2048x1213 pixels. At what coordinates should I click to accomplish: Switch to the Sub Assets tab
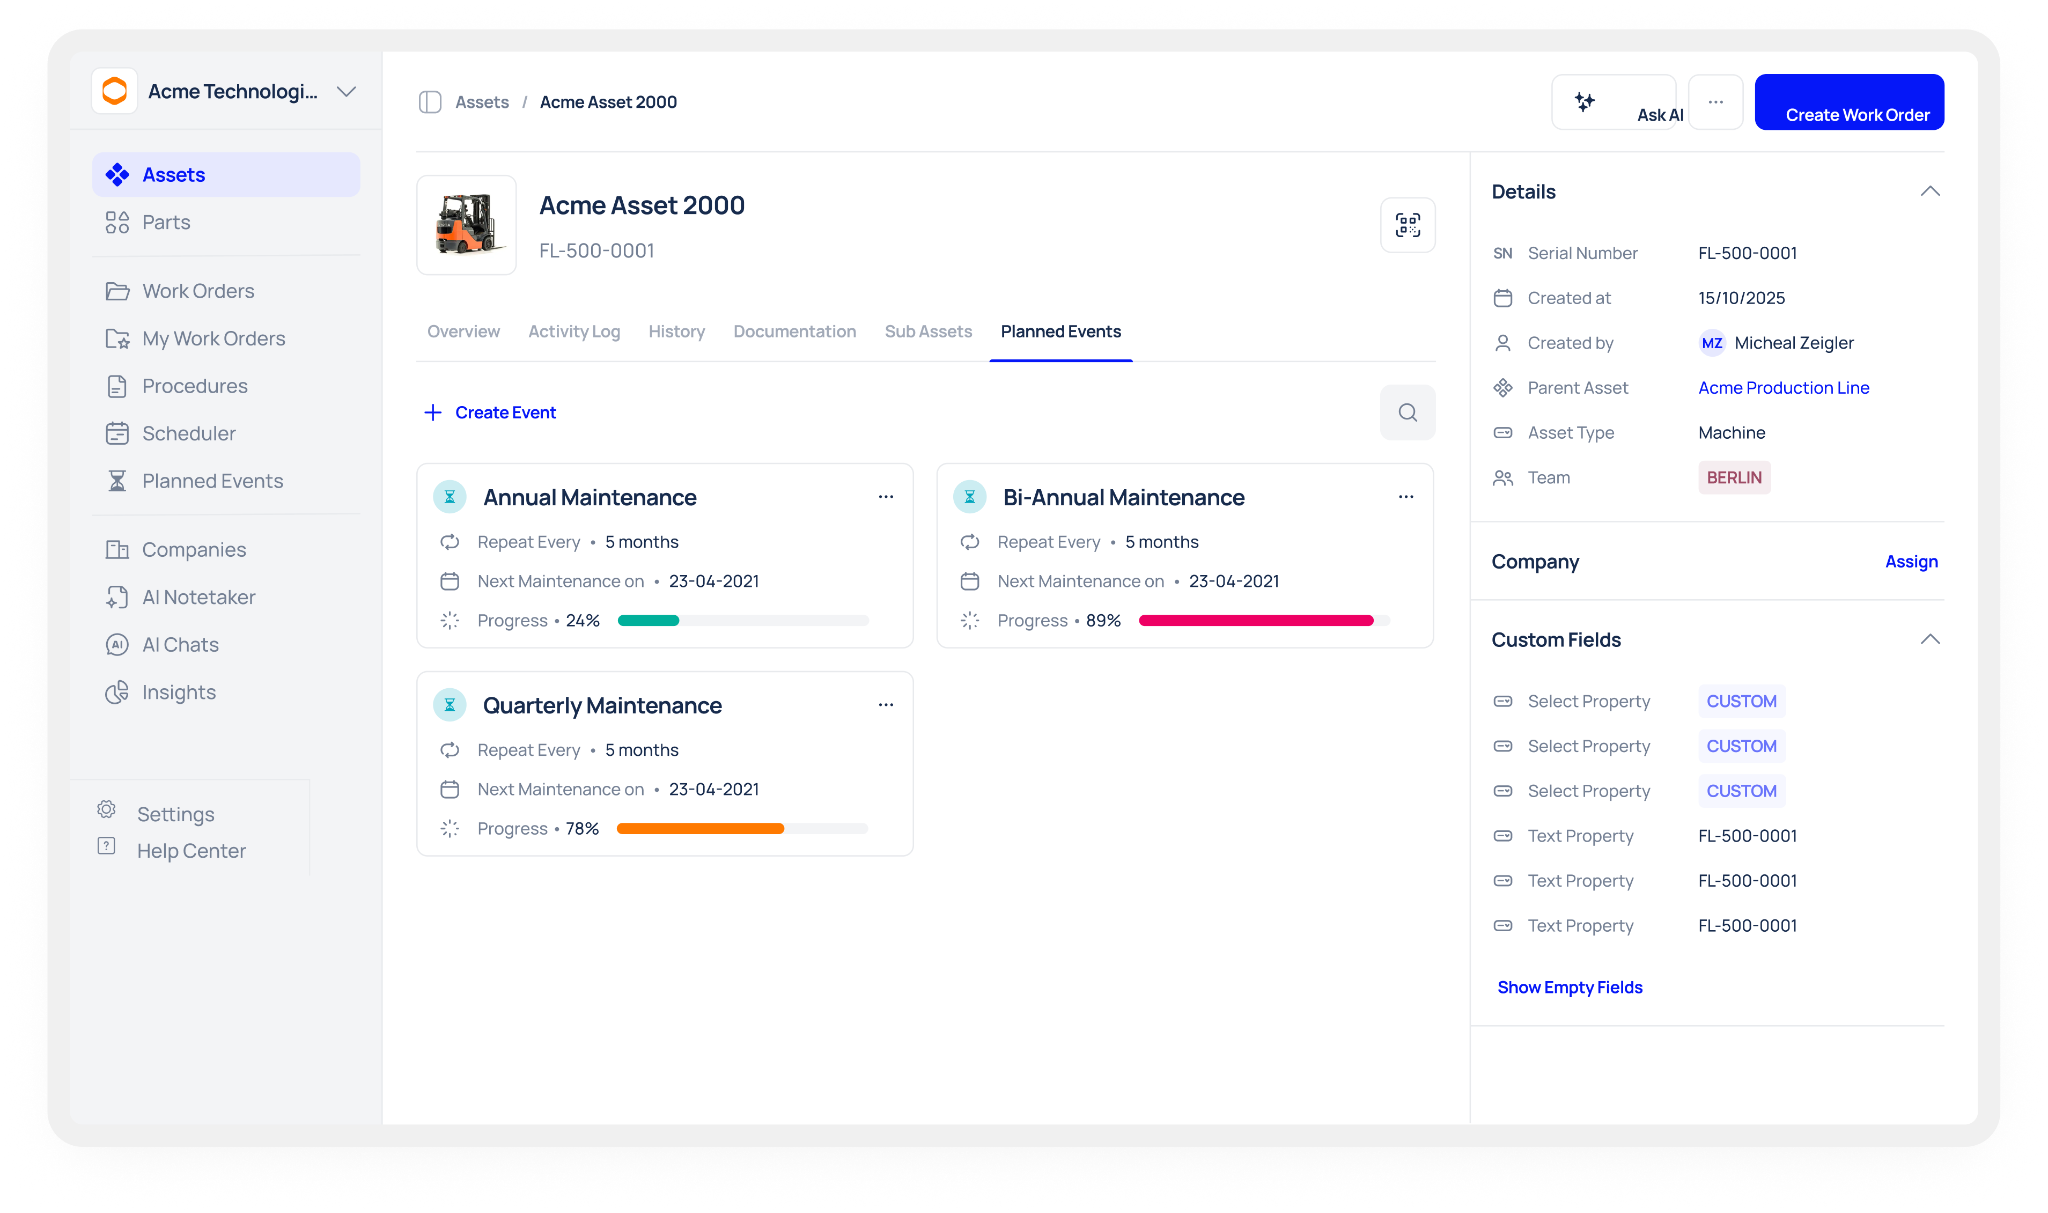(928, 331)
